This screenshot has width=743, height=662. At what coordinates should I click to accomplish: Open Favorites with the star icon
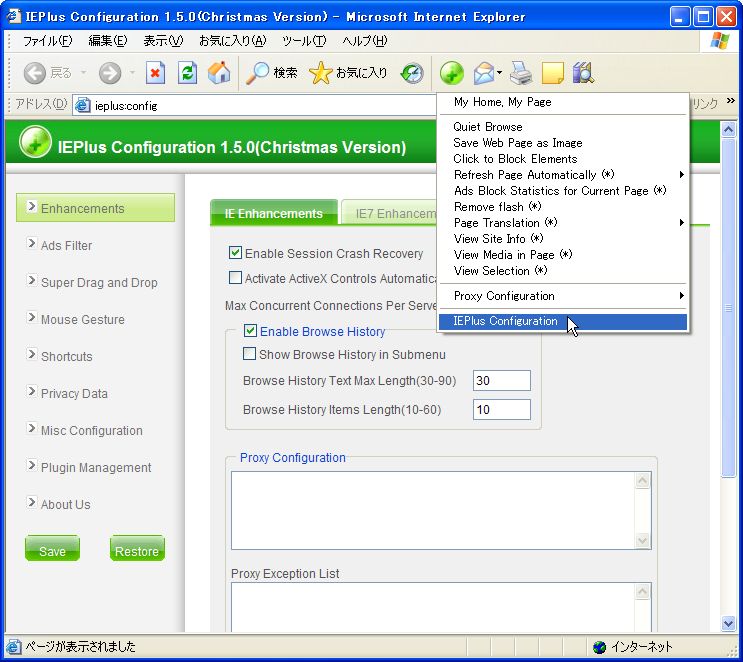321,73
